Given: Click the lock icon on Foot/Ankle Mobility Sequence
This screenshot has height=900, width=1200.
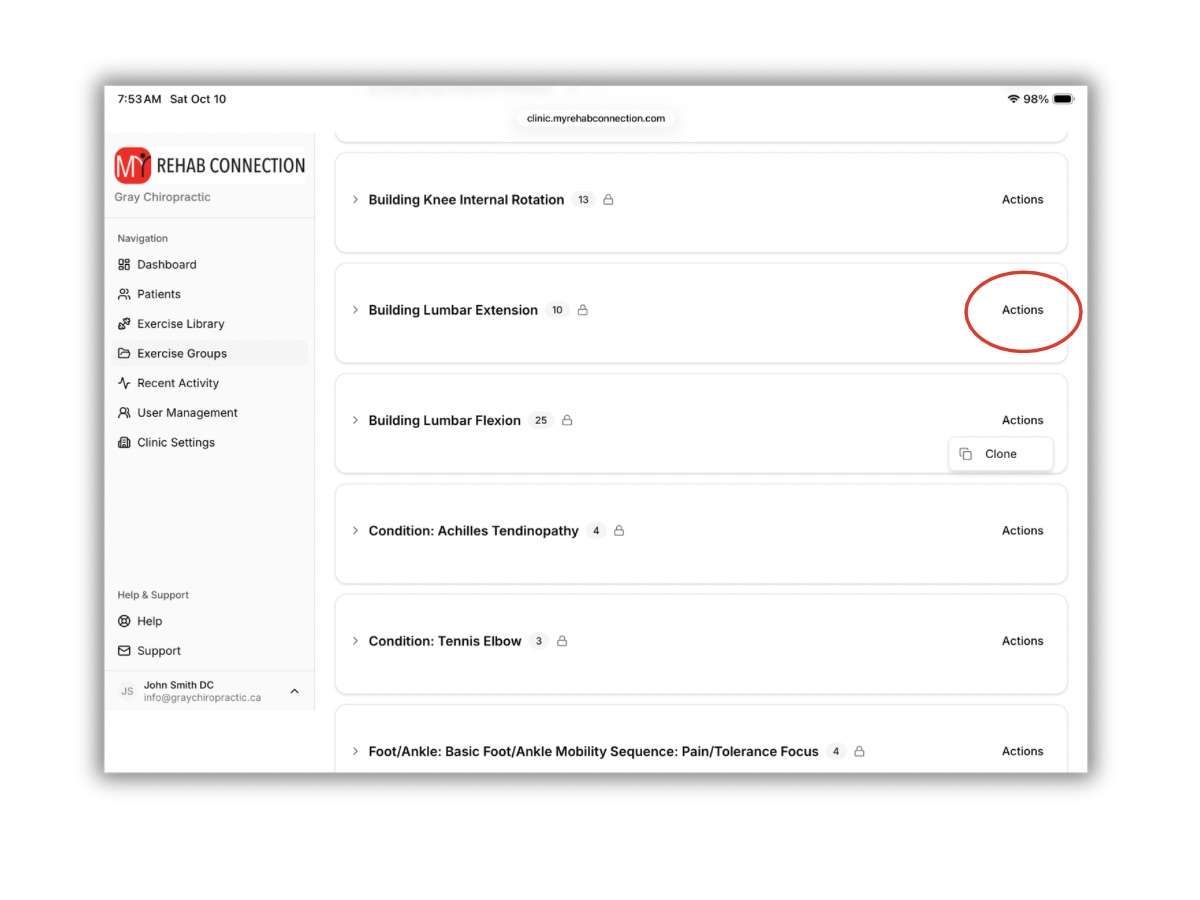Looking at the screenshot, I should [859, 751].
